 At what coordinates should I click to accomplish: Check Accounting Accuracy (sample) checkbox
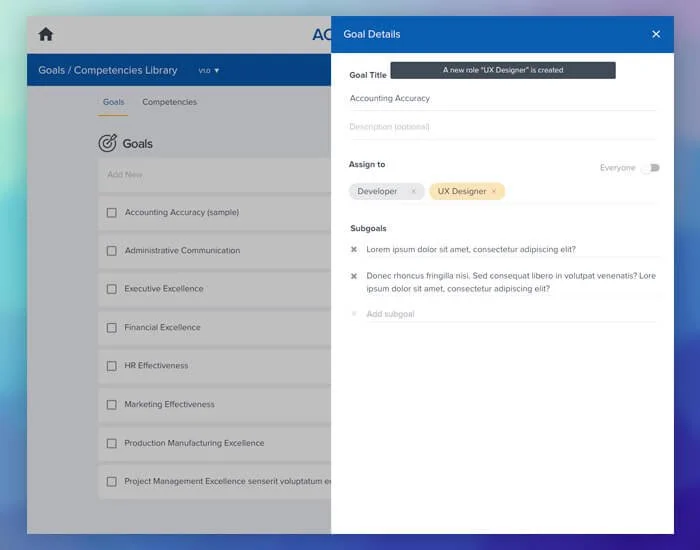click(x=112, y=213)
